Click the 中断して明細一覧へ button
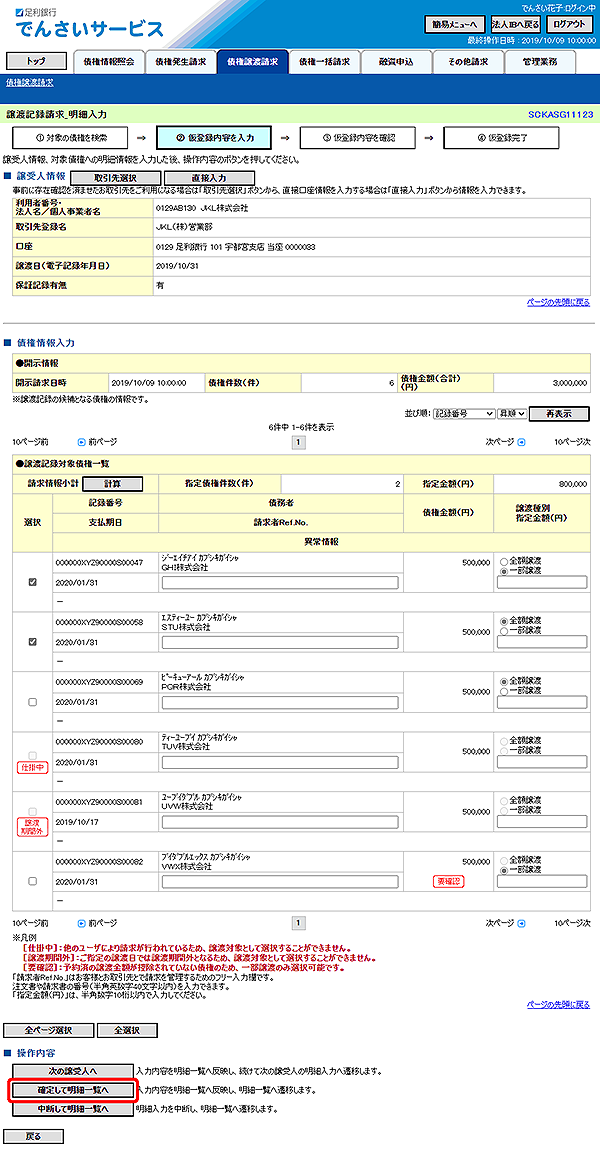 [x=73, y=1109]
